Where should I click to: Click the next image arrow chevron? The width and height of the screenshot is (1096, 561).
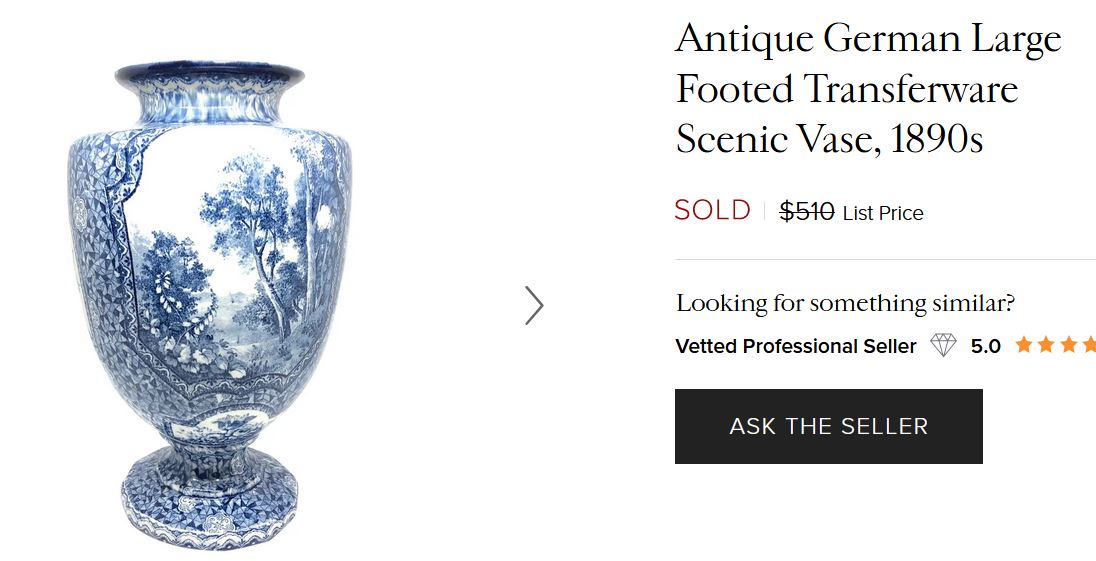[x=534, y=306]
